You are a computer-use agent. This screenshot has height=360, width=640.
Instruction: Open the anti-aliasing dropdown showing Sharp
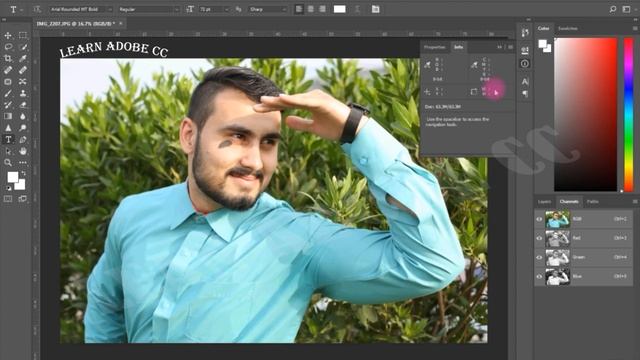267,9
